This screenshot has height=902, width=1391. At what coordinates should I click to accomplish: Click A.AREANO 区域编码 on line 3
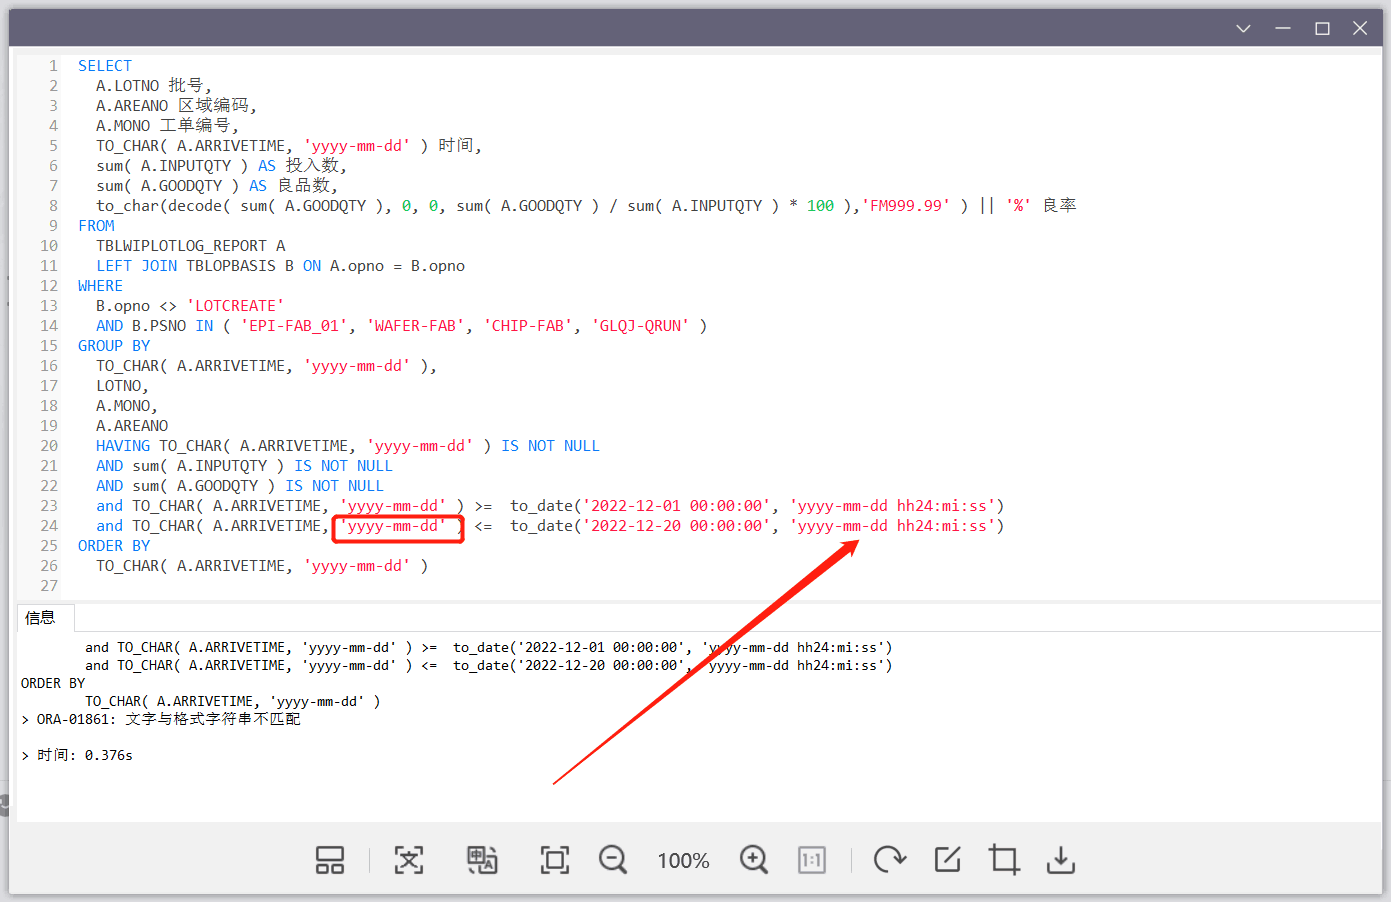pos(176,106)
